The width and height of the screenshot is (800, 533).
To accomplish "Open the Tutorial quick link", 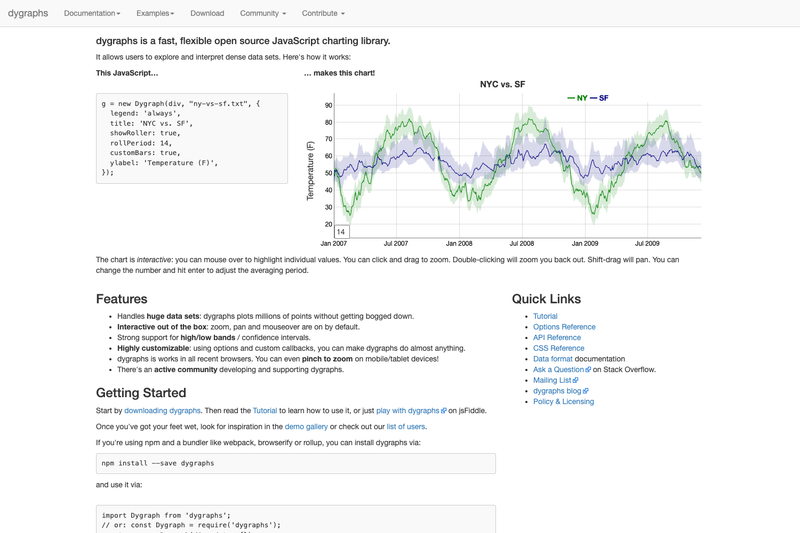I will click(x=545, y=316).
